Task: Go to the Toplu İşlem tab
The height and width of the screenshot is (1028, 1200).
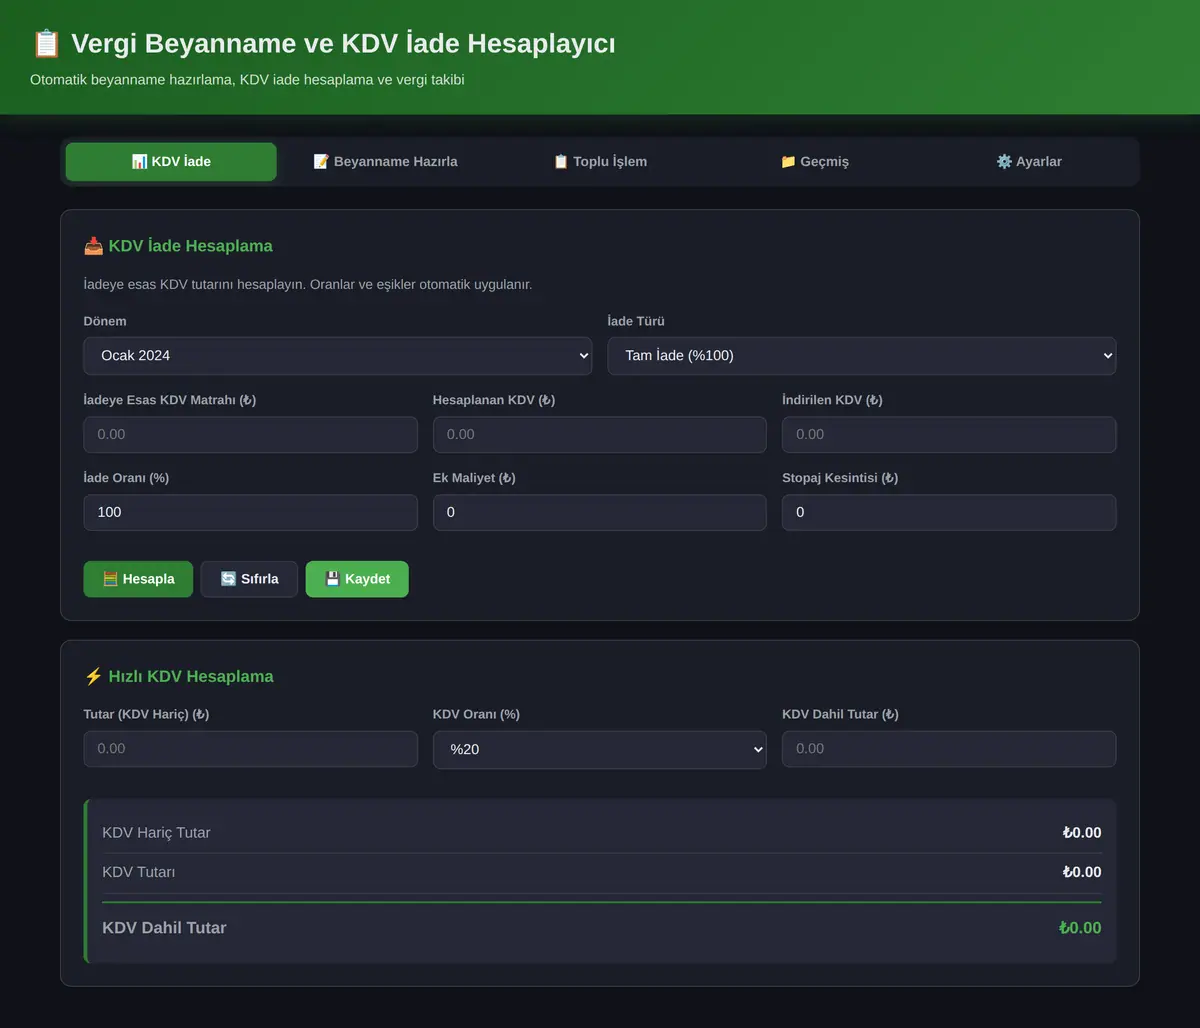Action: click(600, 162)
